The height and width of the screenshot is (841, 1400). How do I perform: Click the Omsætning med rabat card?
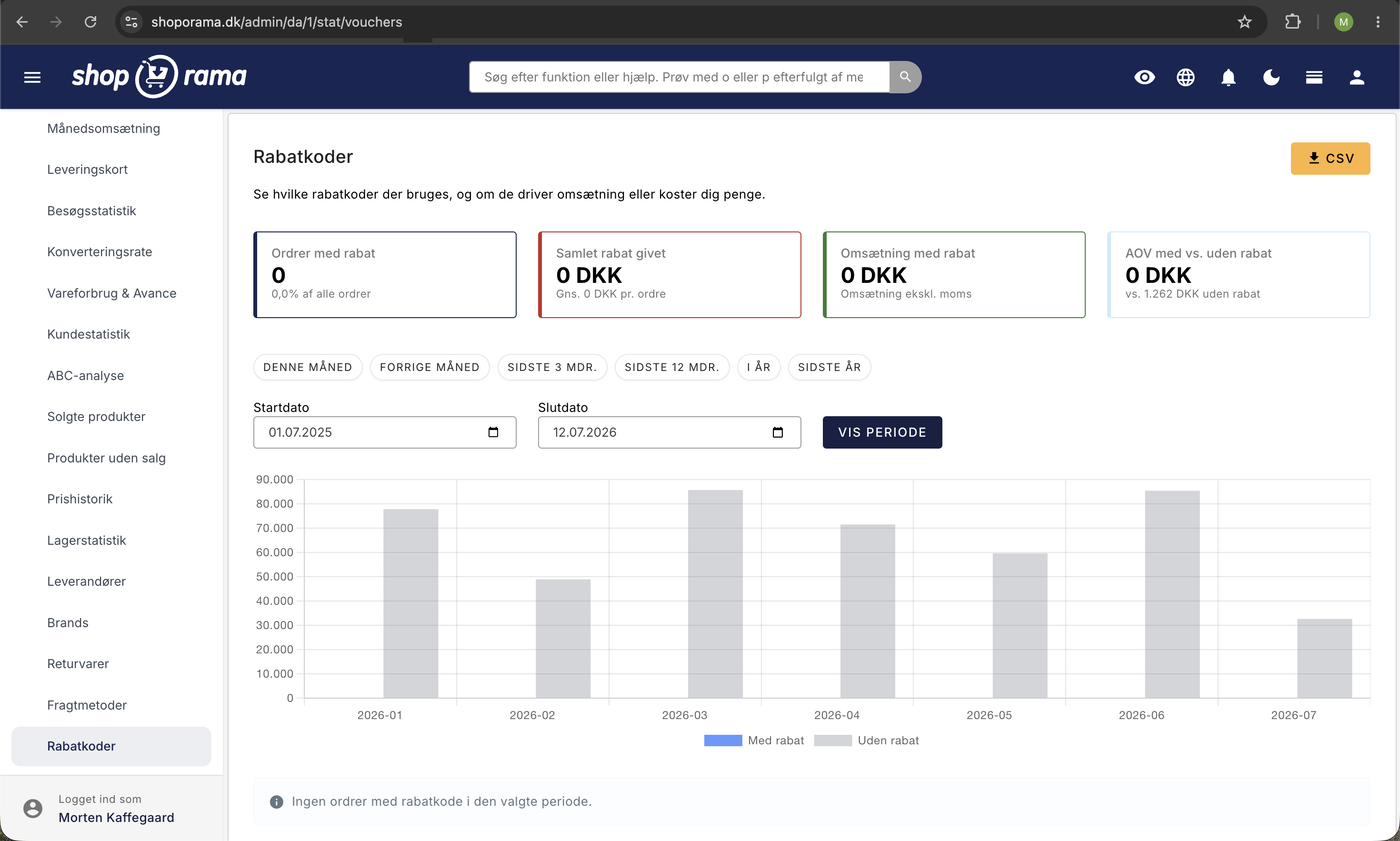[x=954, y=275]
